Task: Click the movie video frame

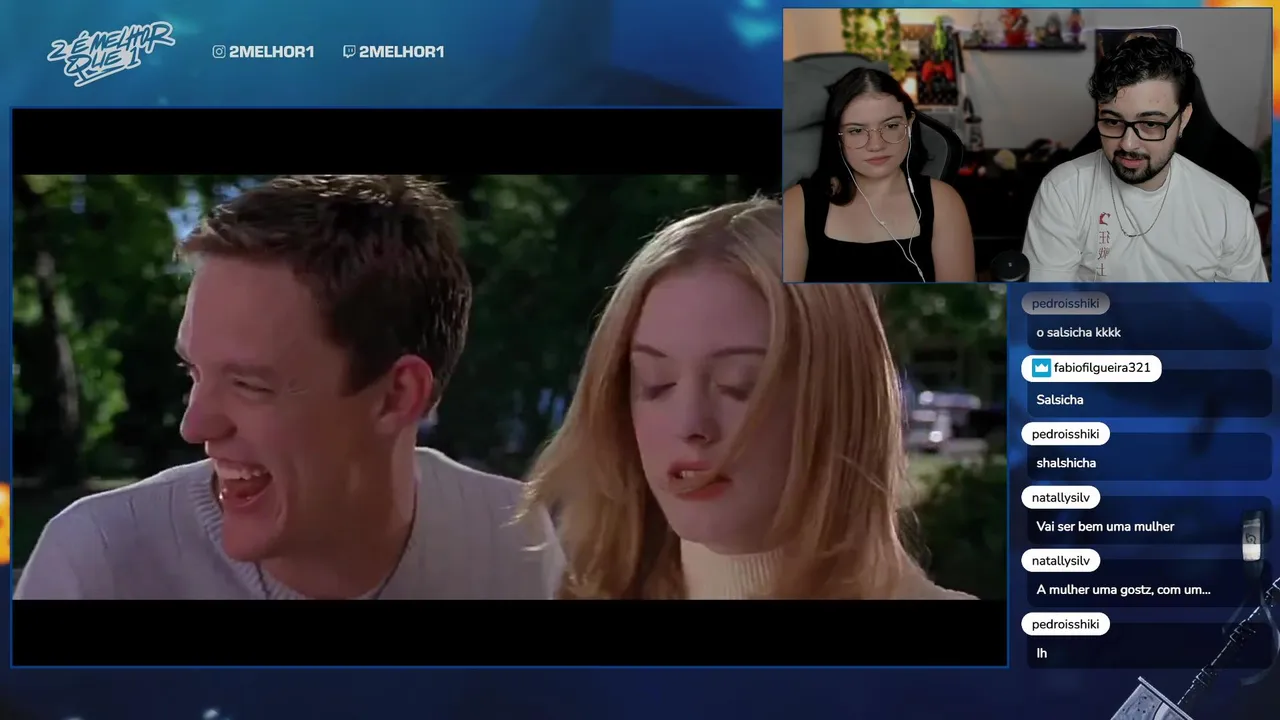Action: [x=509, y=387]
